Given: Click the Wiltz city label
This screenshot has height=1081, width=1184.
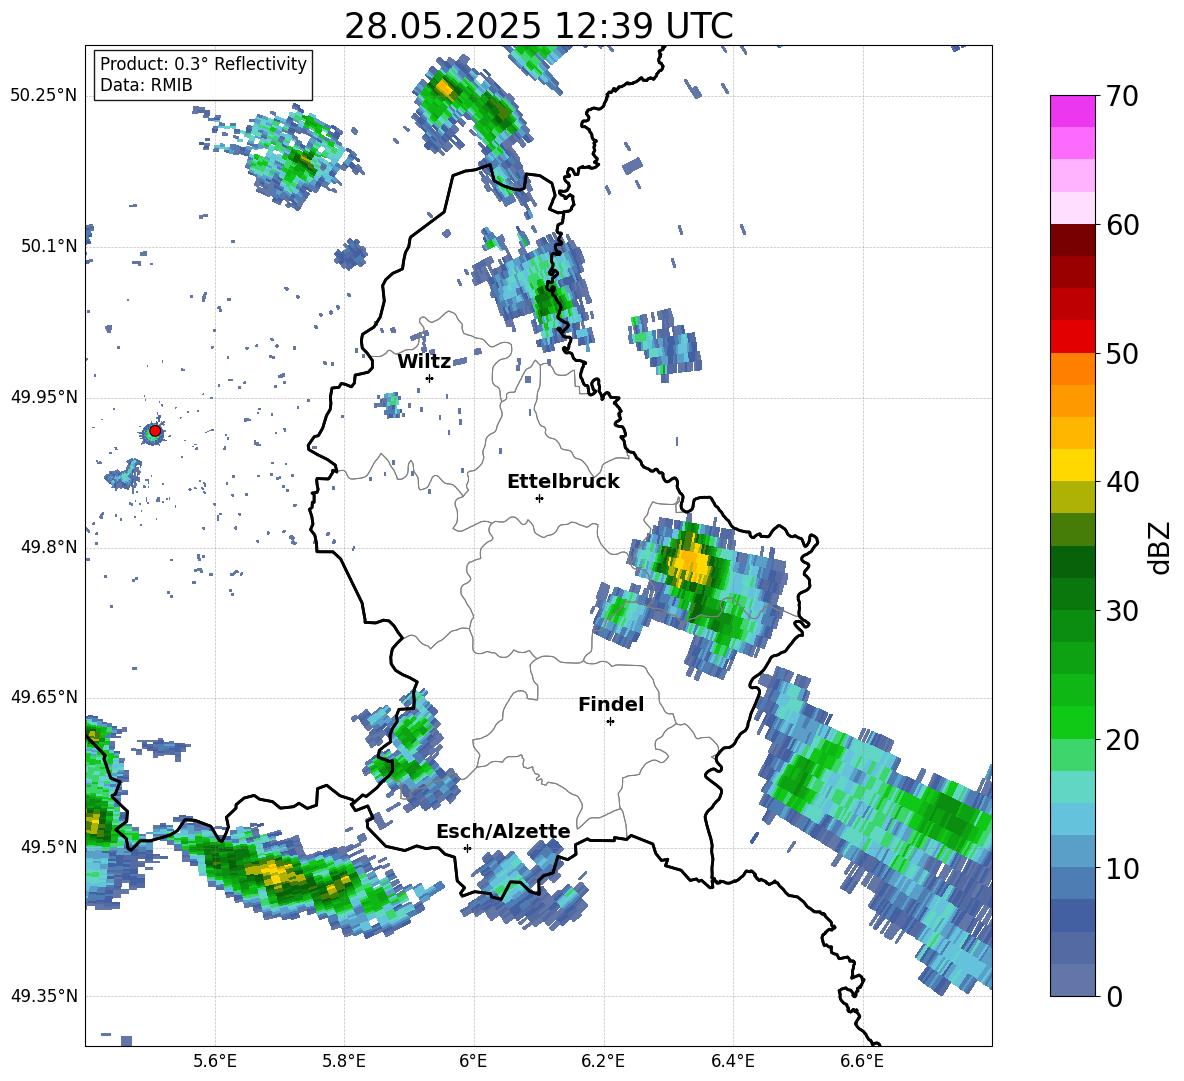Looking at the screenshot, I should pos(424,362).
